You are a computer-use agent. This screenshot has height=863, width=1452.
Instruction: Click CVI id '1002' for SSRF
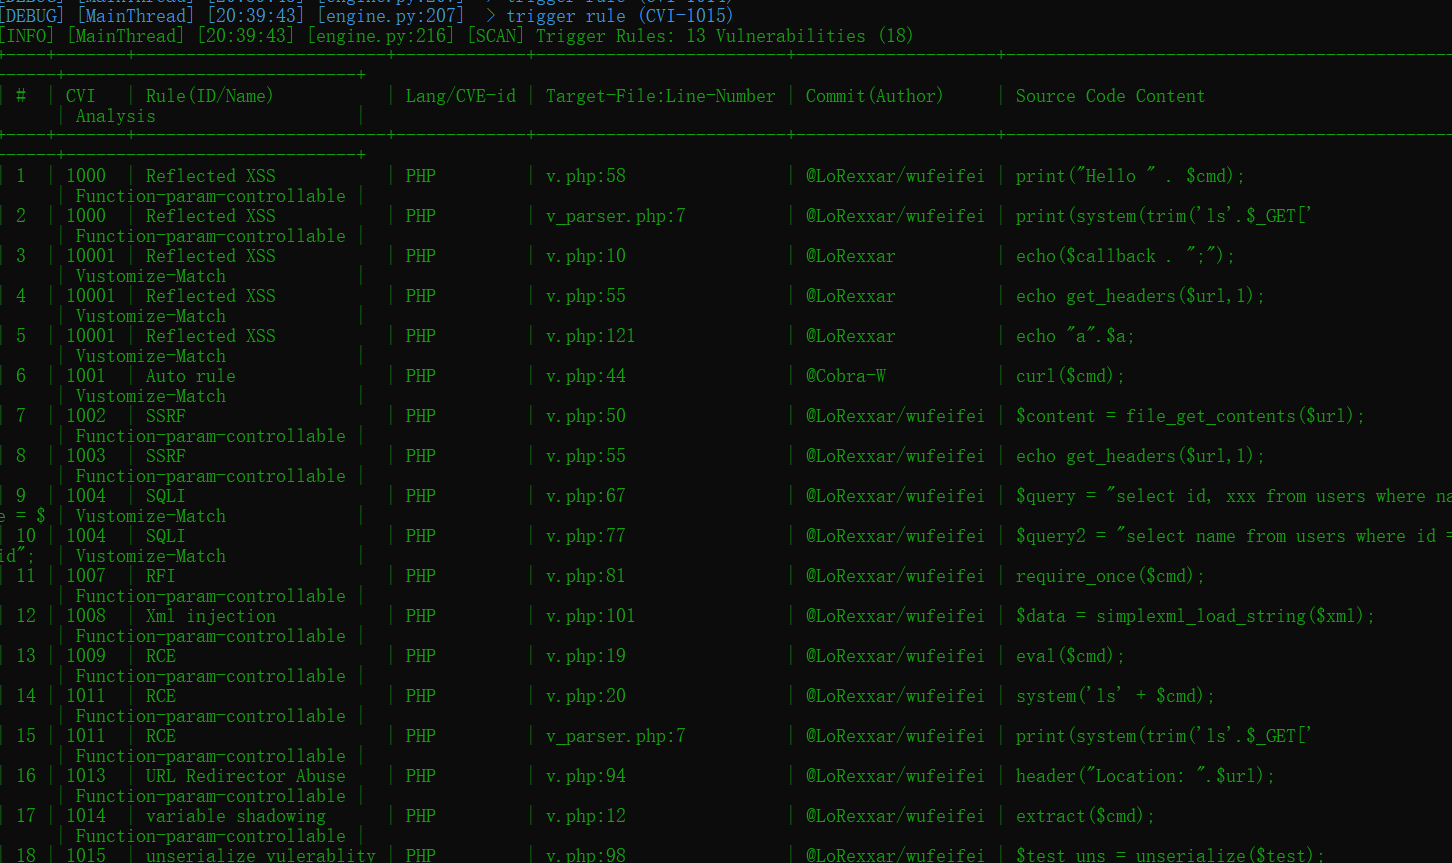pos(86,416)
